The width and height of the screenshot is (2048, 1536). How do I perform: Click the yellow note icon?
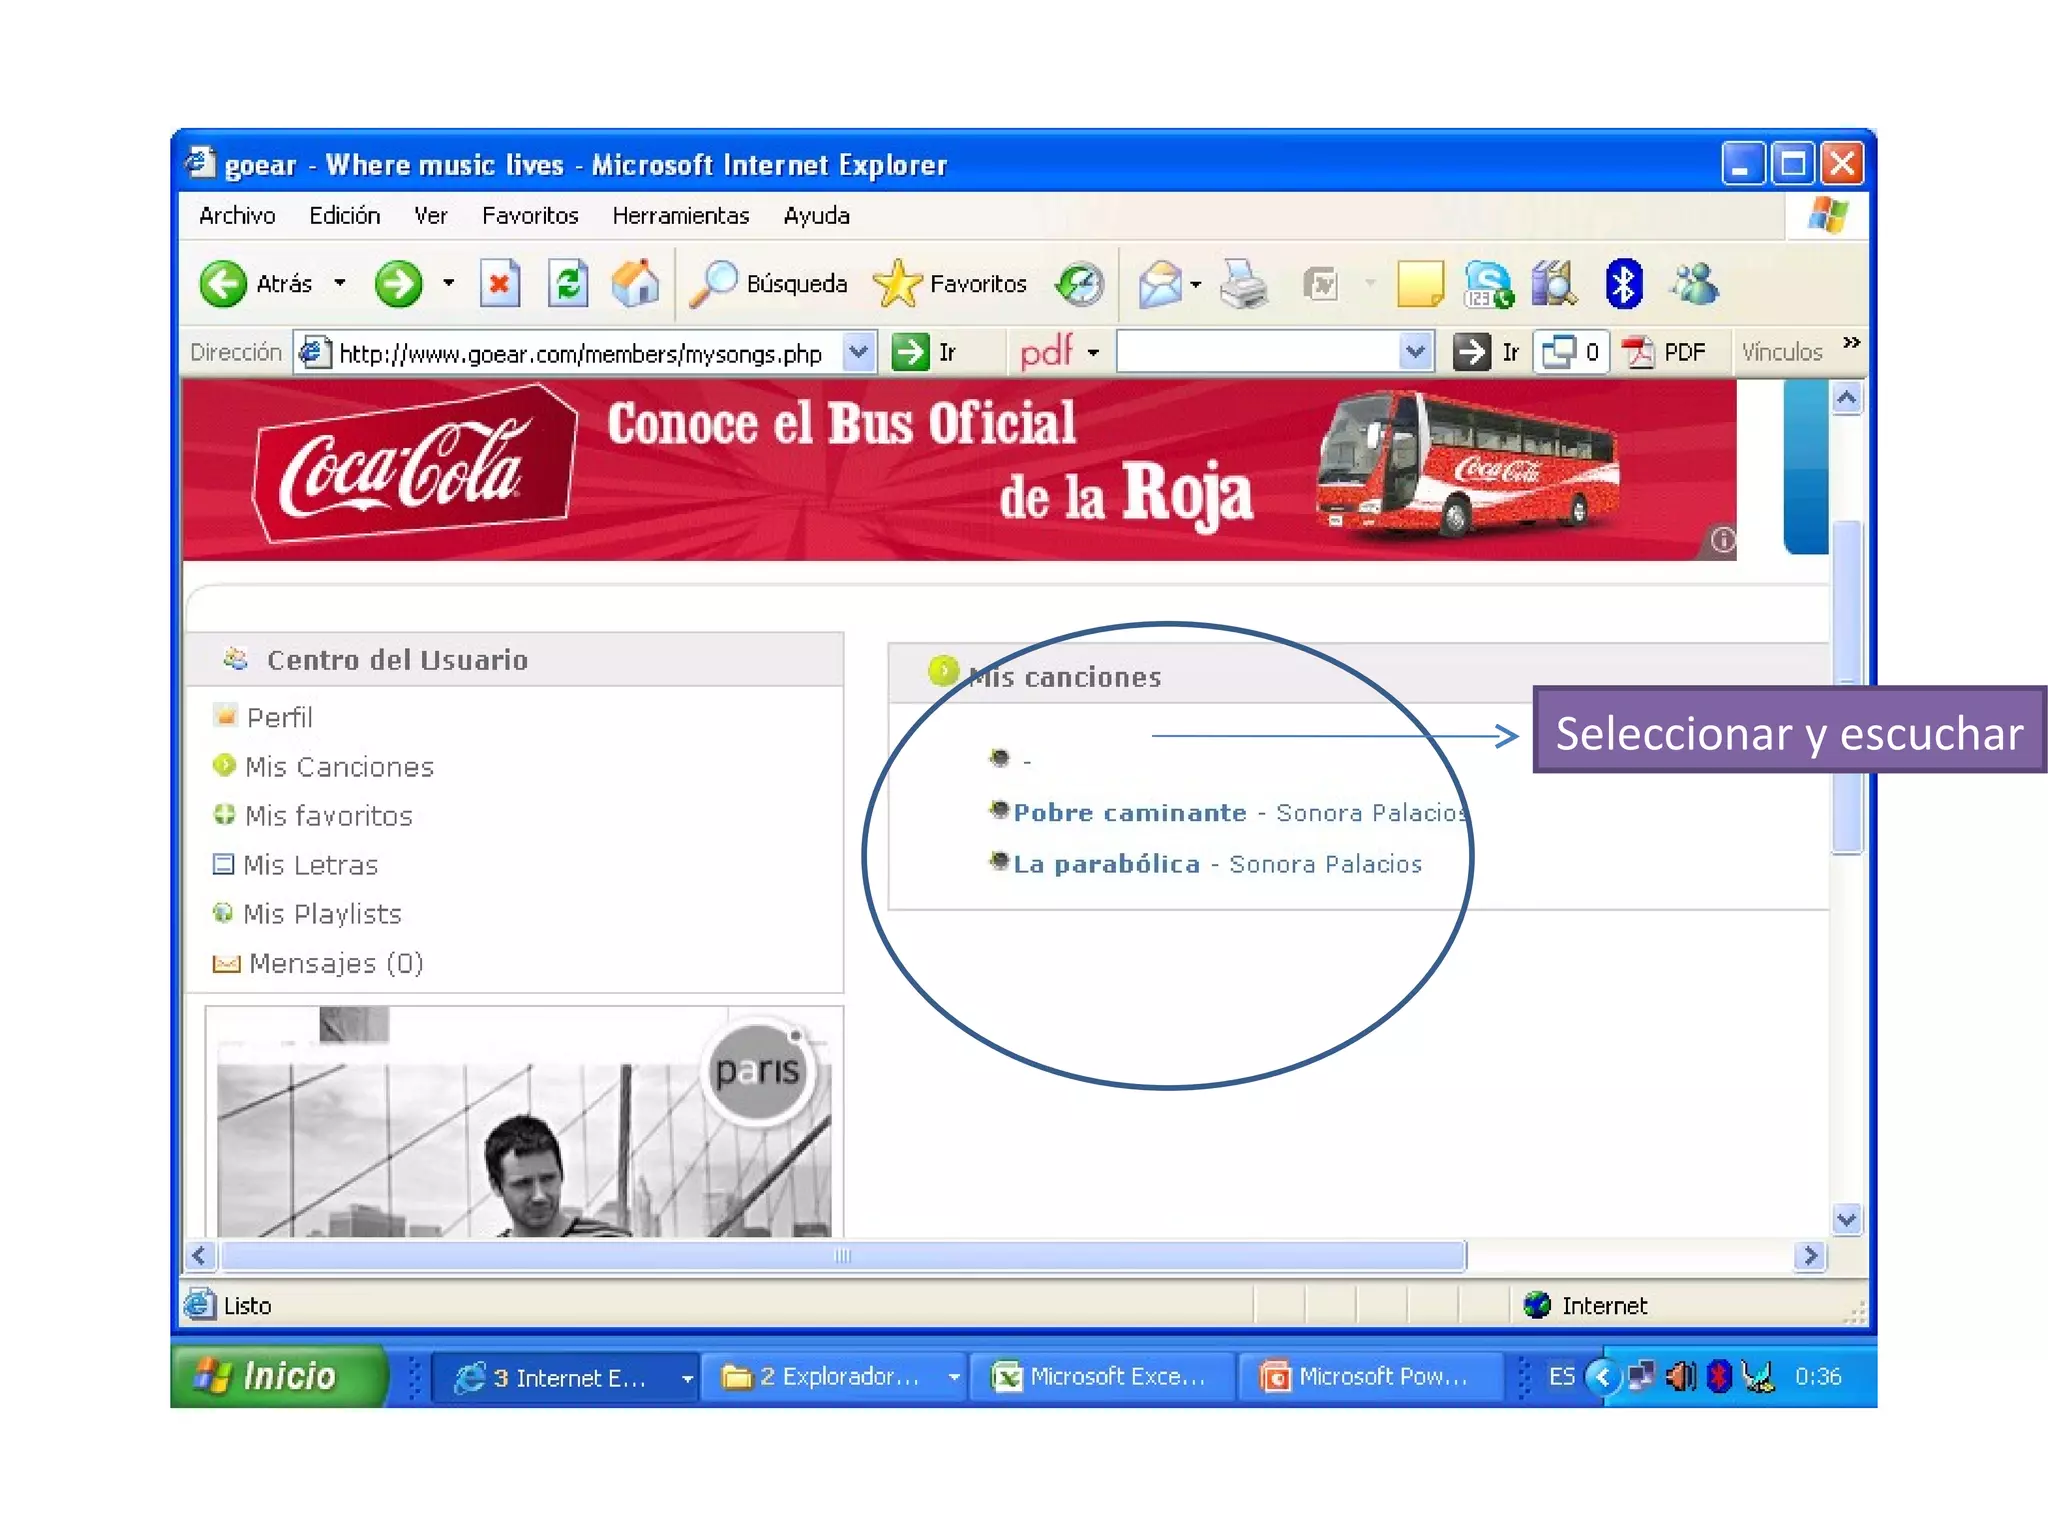click(x=1420, y=284)
